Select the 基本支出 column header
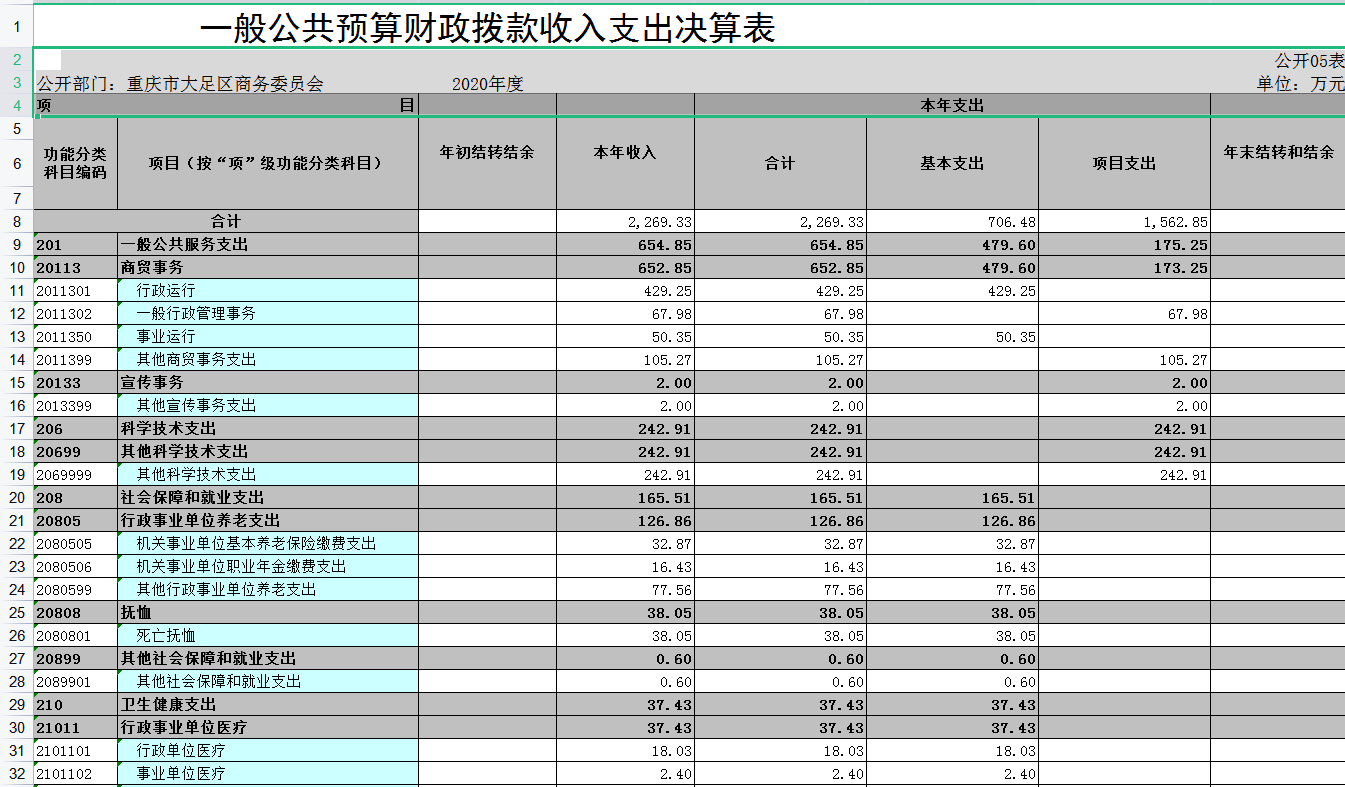Image resolution: width=1345 pixels, height=787 pixels. tap(952, 163)
